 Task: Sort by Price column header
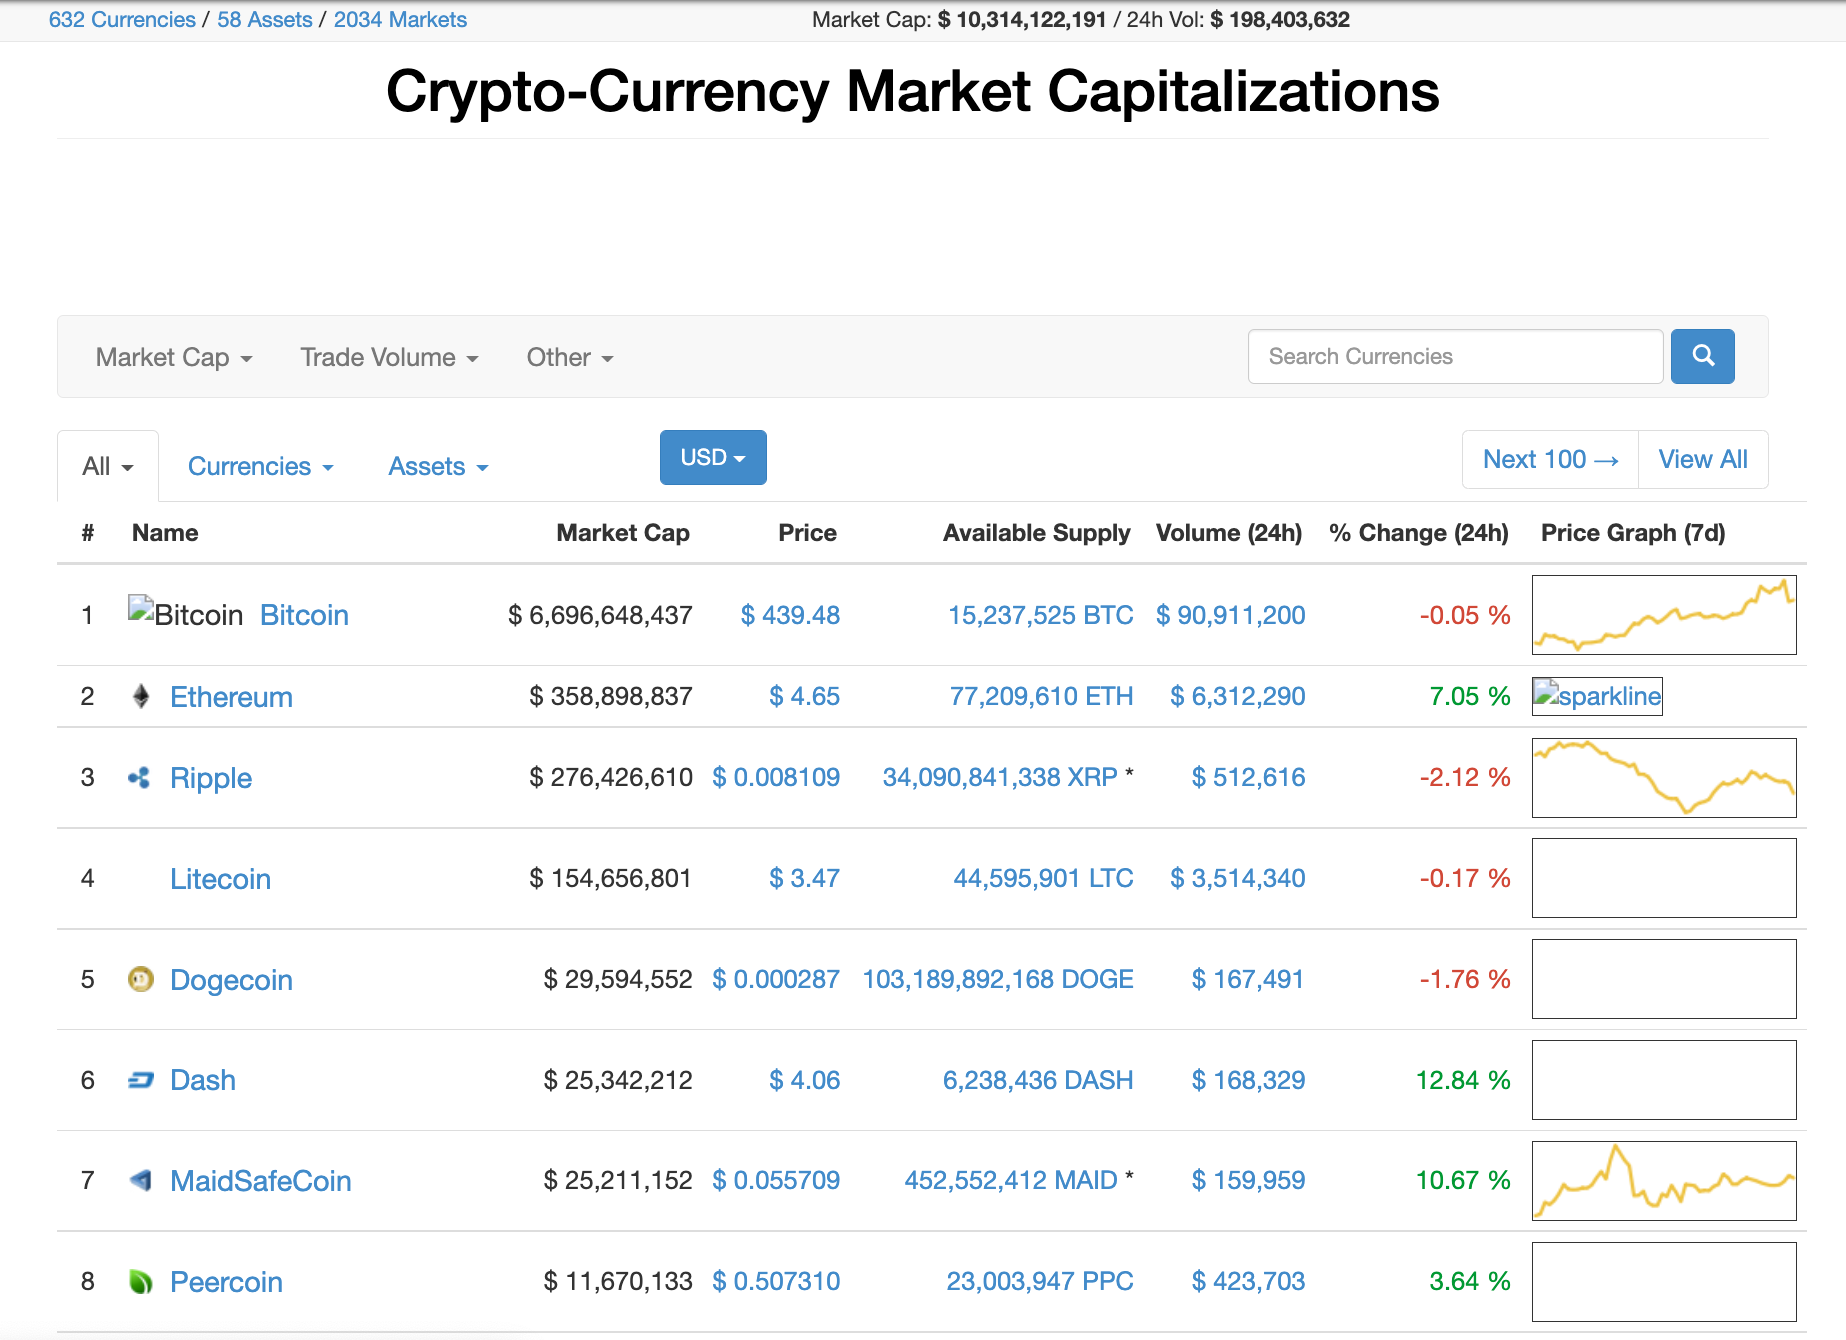[x=807, y=533]
